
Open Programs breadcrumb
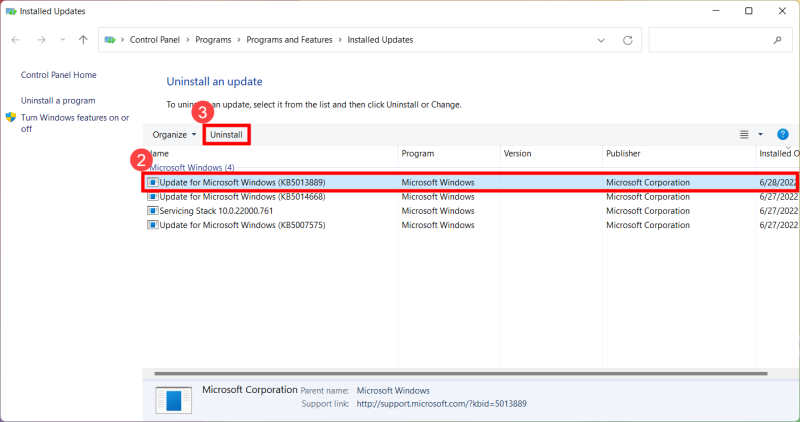(213, 40)
